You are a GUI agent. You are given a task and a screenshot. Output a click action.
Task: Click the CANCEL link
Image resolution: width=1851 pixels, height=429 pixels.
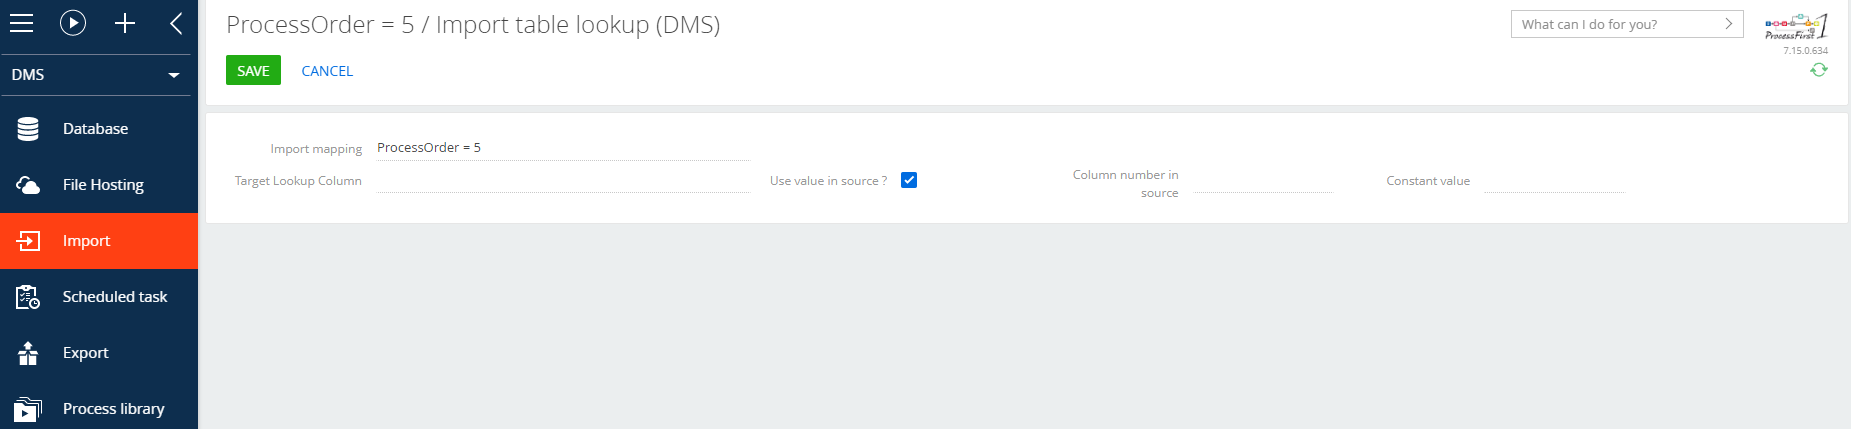pos(327,71)
